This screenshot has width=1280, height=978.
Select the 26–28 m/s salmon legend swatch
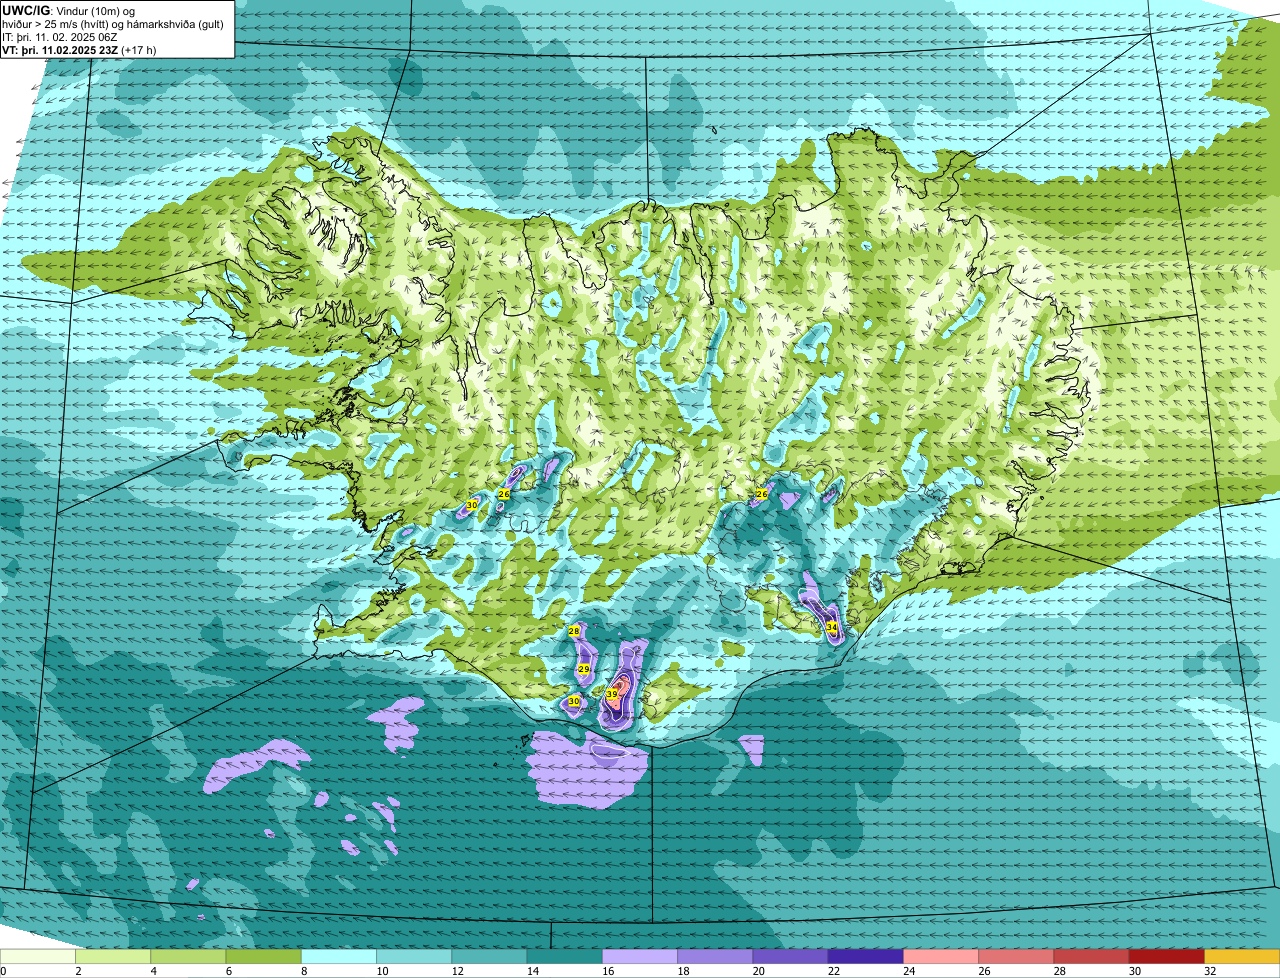coord(1016,957)
